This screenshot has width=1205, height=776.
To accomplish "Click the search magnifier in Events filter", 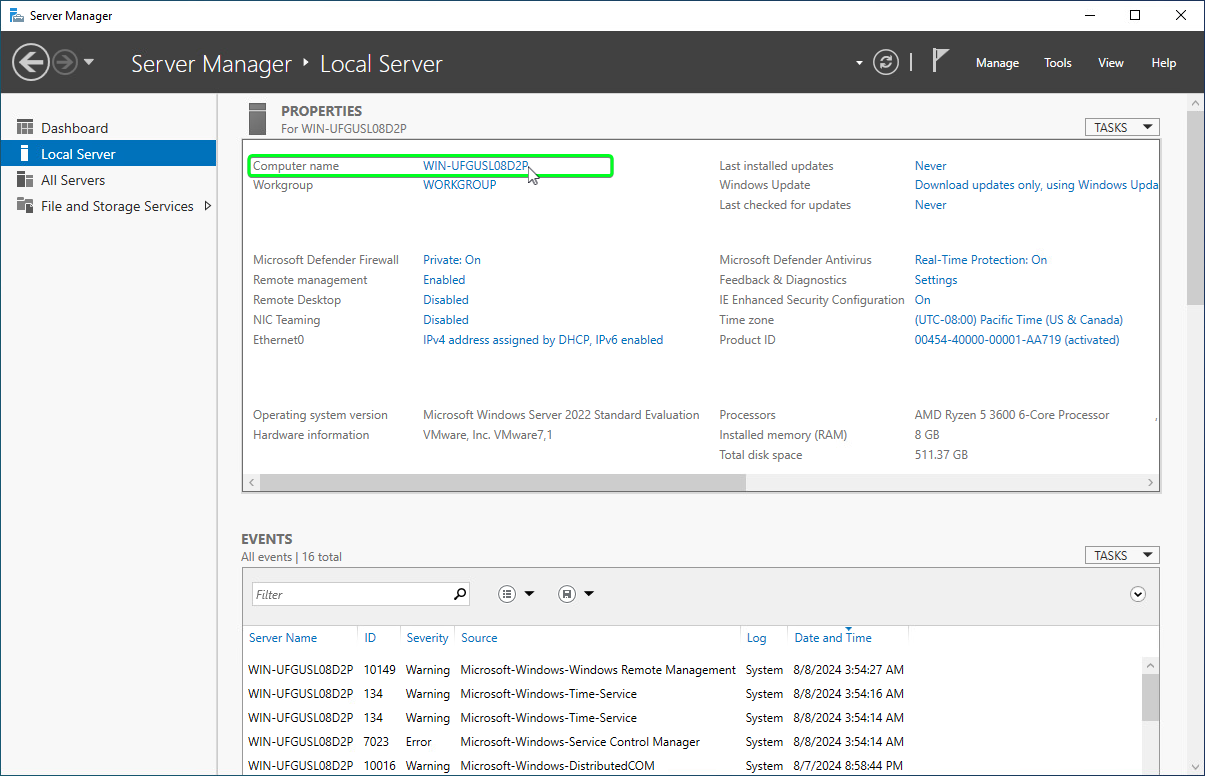I will tap(460, 594).
